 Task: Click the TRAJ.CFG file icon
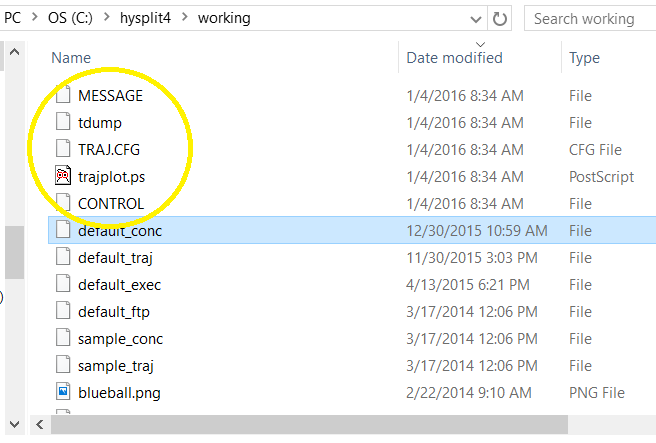64,150
